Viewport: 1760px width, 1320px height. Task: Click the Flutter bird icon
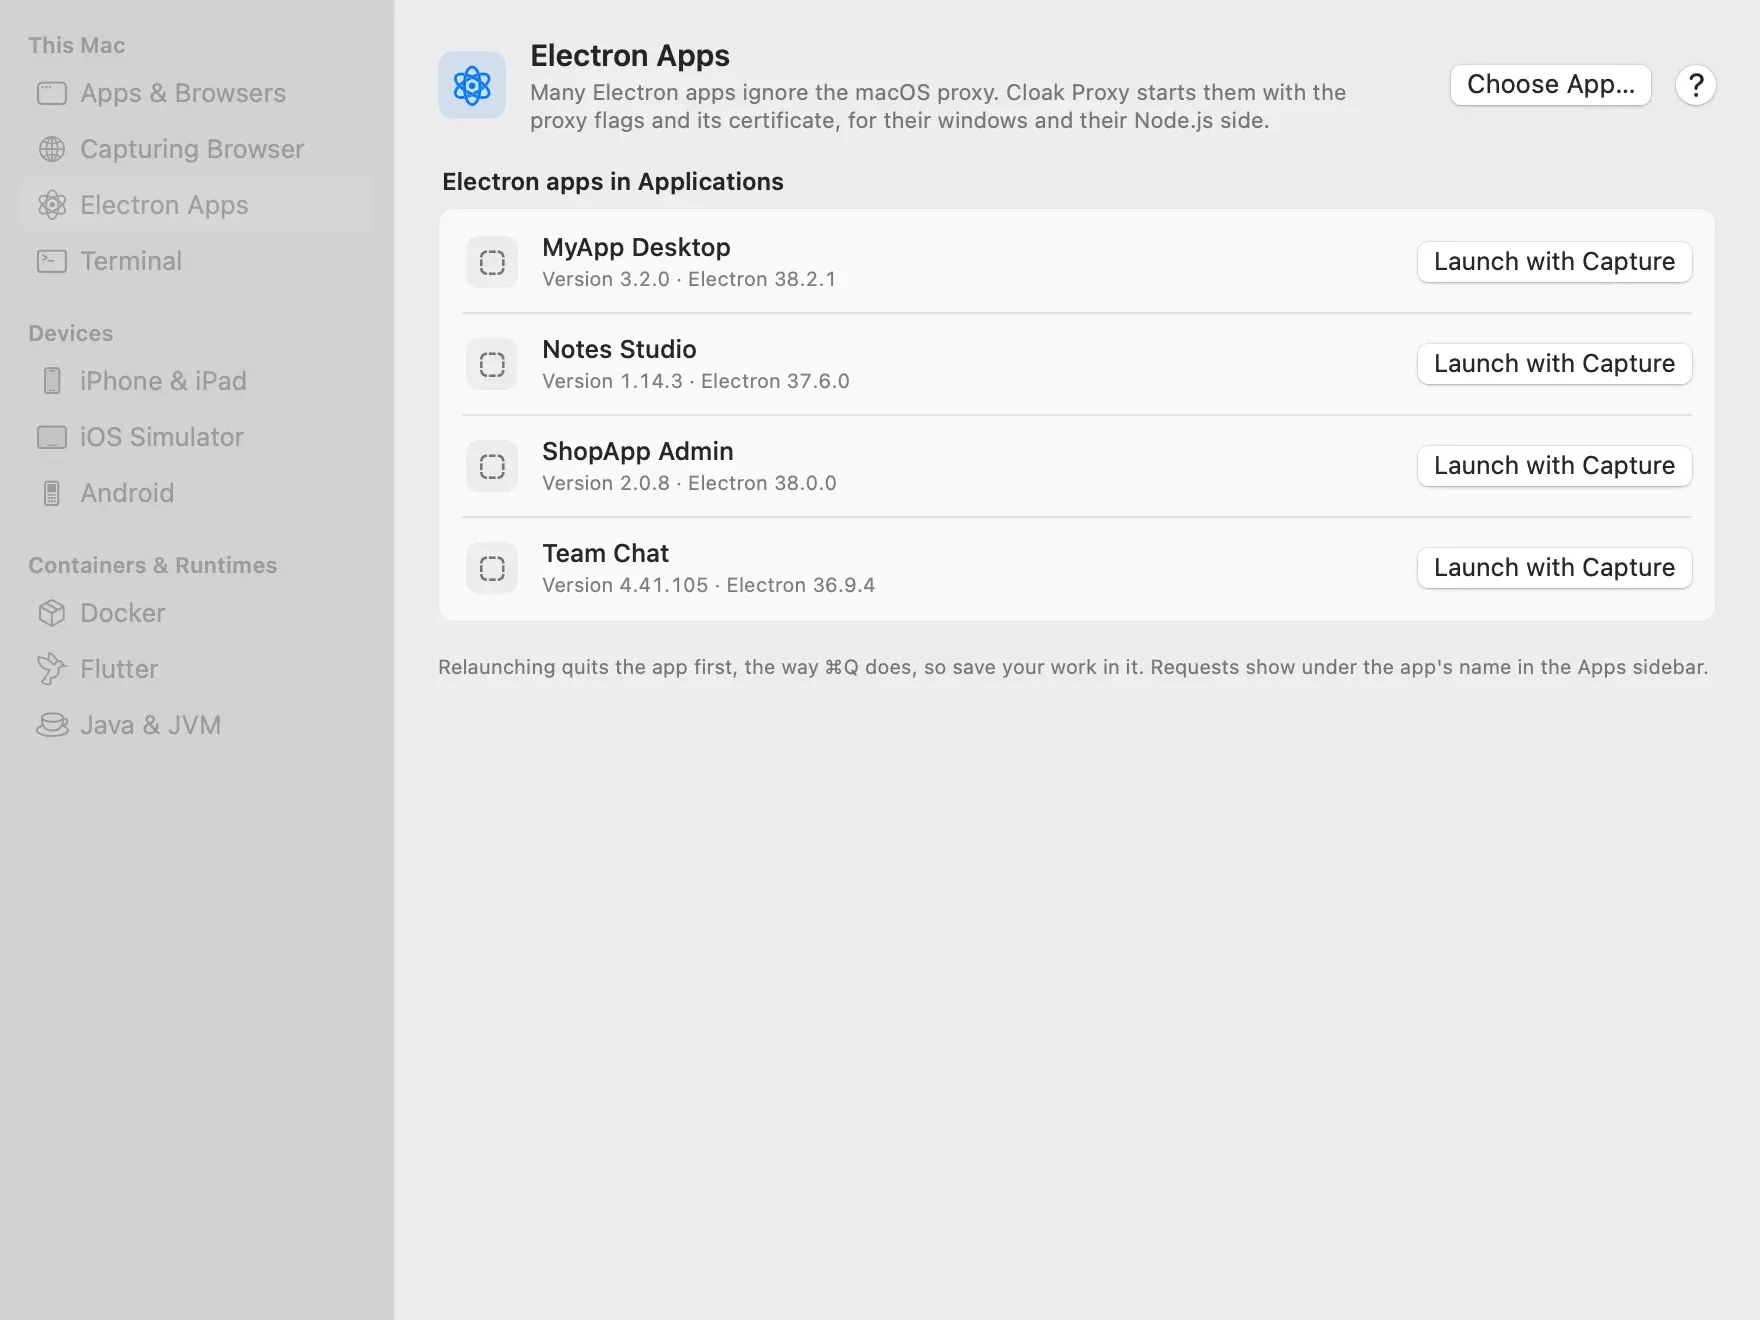[52, 669]
